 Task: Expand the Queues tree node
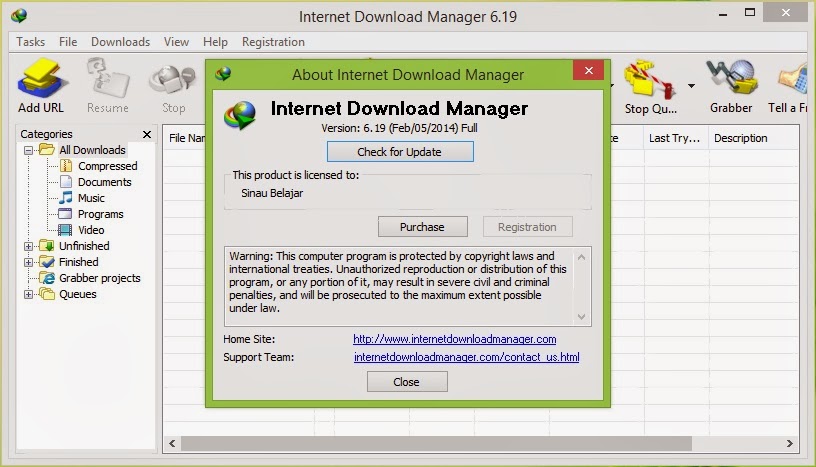pos(29,295)
